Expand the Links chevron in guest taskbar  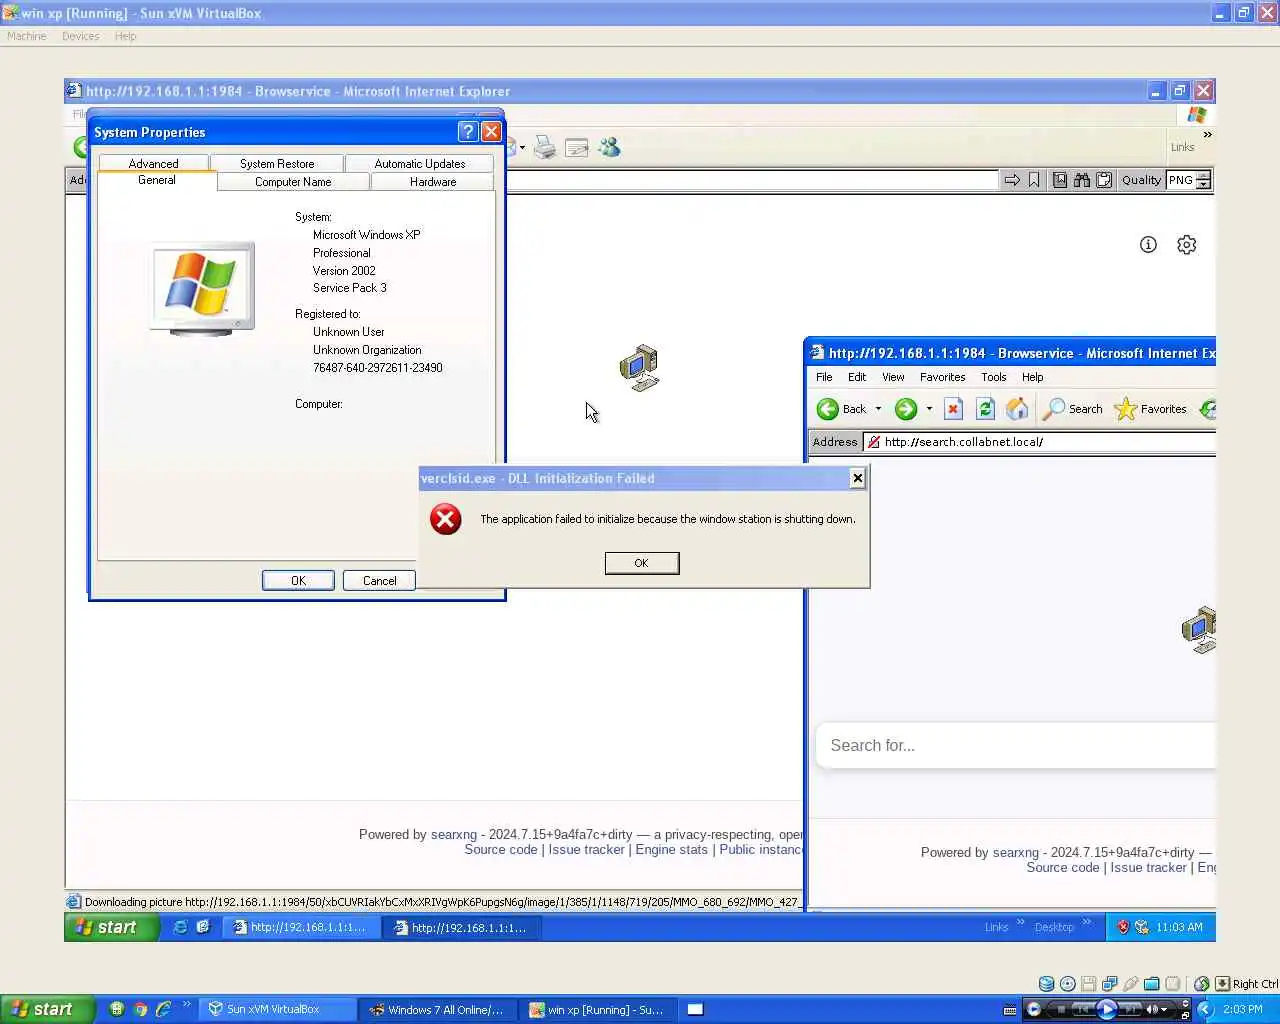pyautogui.click(x=1020, y=922)
